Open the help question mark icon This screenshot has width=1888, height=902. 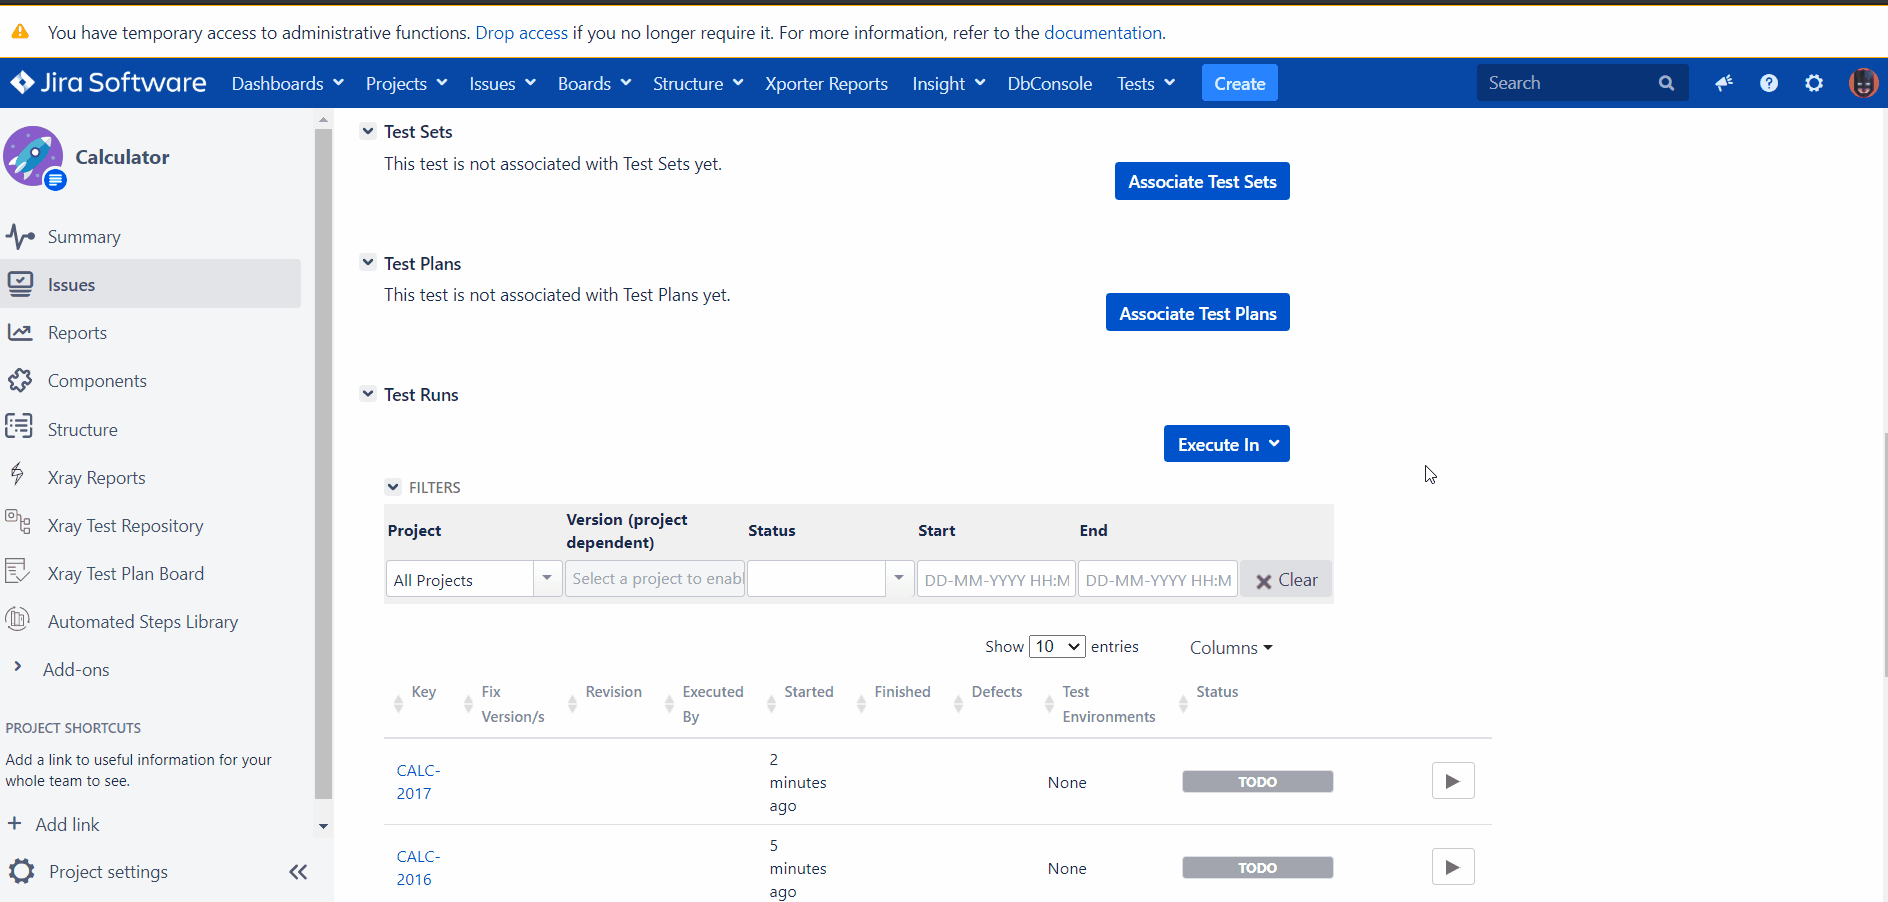(1768, 83)
